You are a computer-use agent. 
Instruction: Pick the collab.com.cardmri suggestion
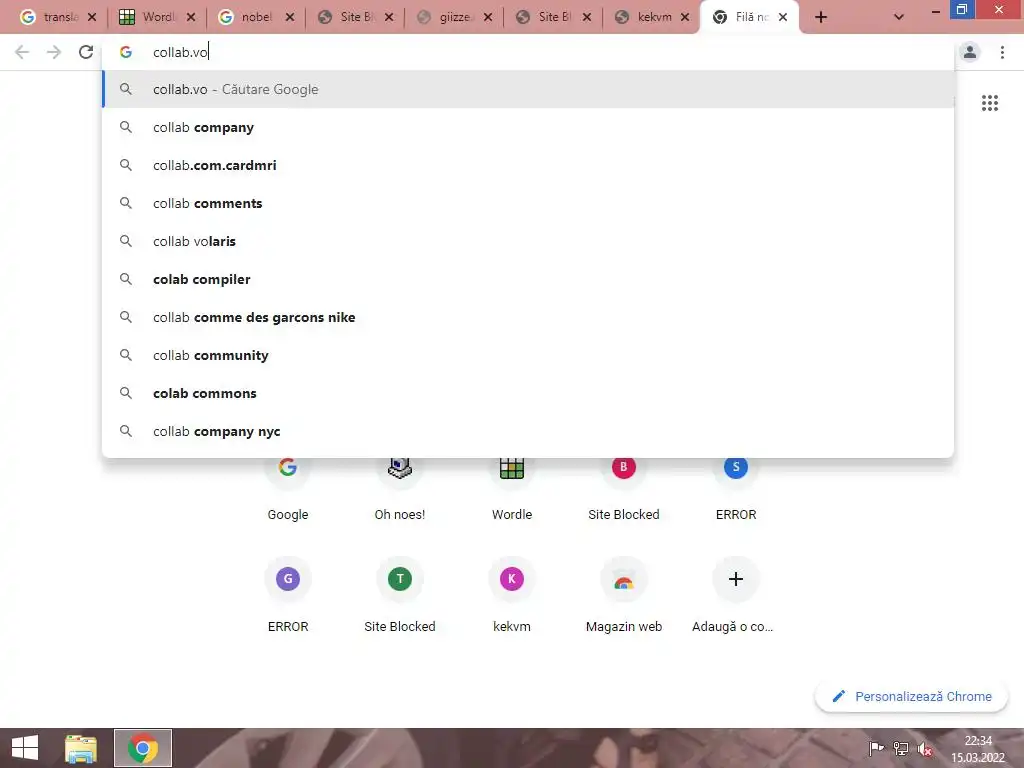tap(528, 165)
